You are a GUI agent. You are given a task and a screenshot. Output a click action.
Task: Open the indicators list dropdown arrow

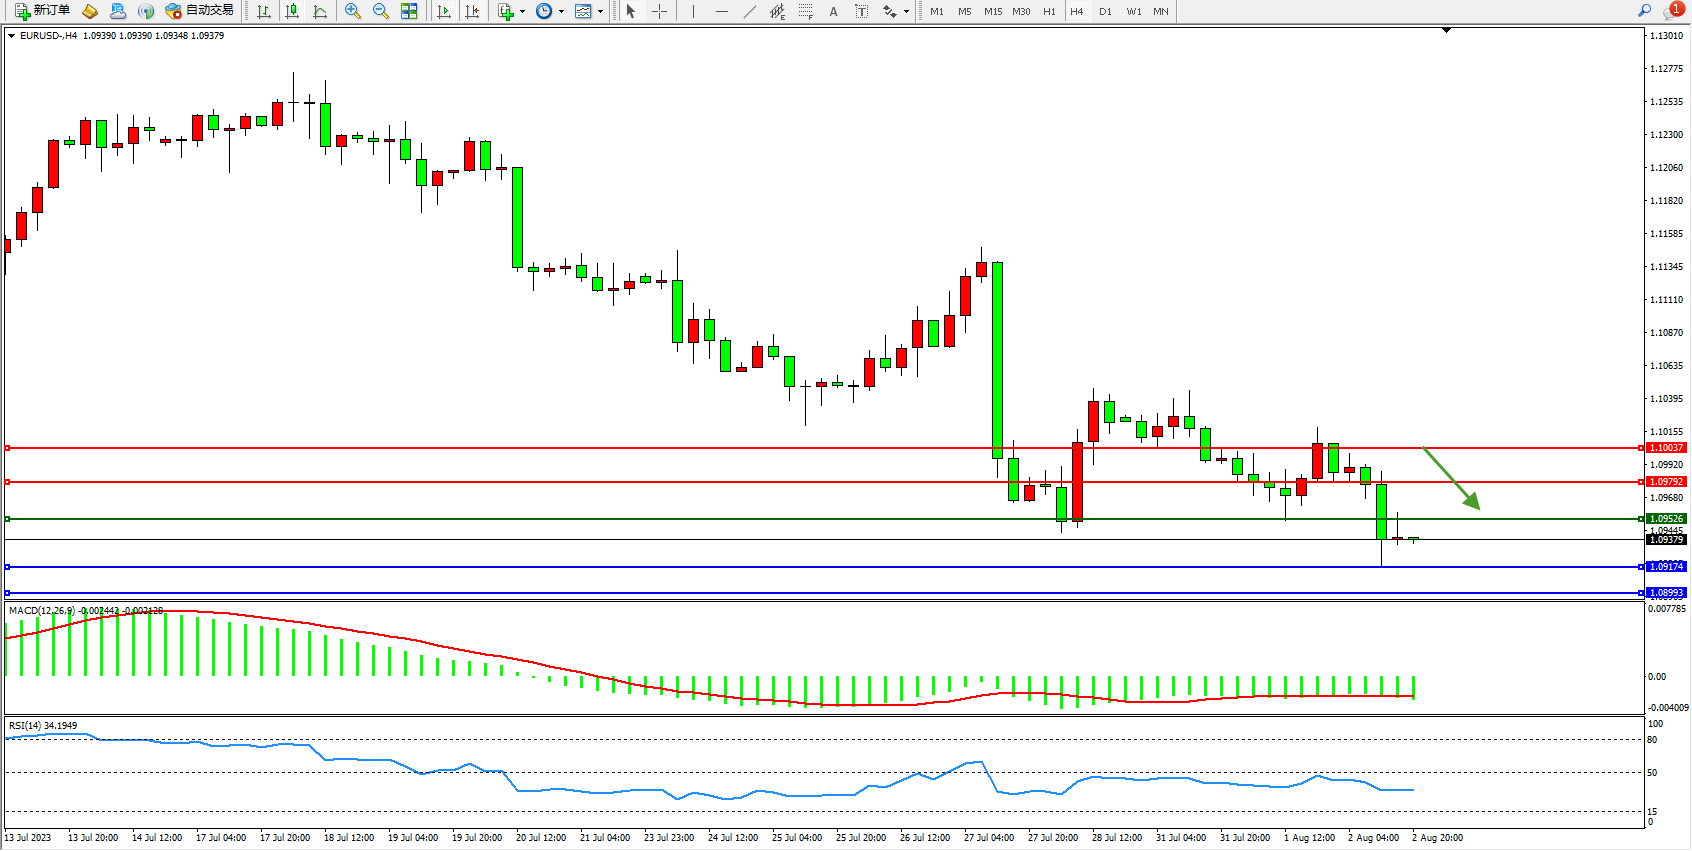522,12
